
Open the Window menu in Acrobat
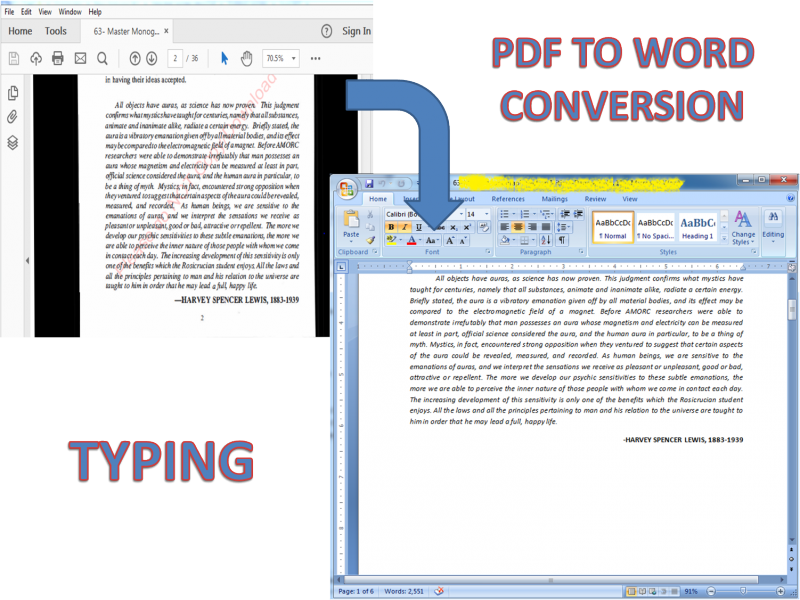(70, 12)
